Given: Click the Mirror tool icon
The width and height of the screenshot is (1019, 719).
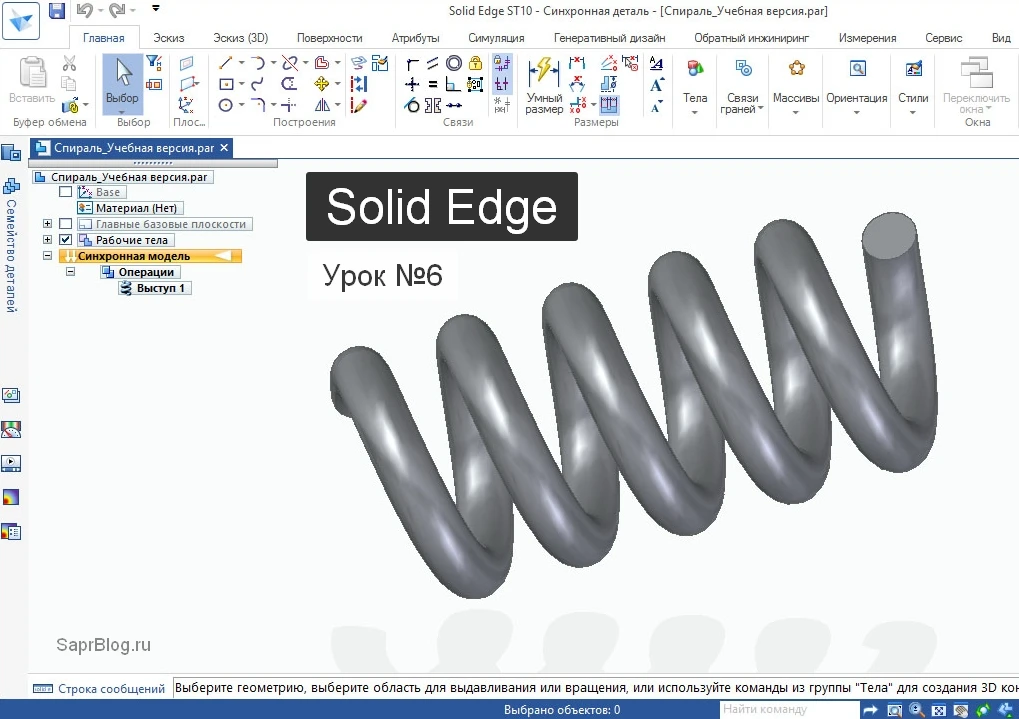Looking at the screenshot, I should point(322,105).
